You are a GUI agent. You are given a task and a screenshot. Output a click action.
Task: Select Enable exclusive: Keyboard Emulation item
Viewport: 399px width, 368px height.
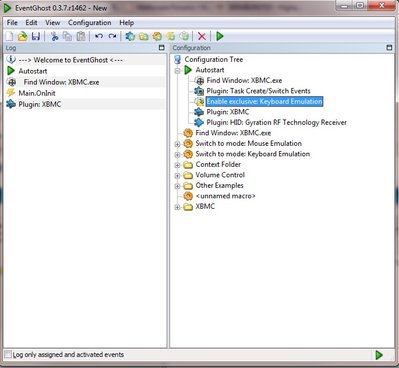[265, 101]
